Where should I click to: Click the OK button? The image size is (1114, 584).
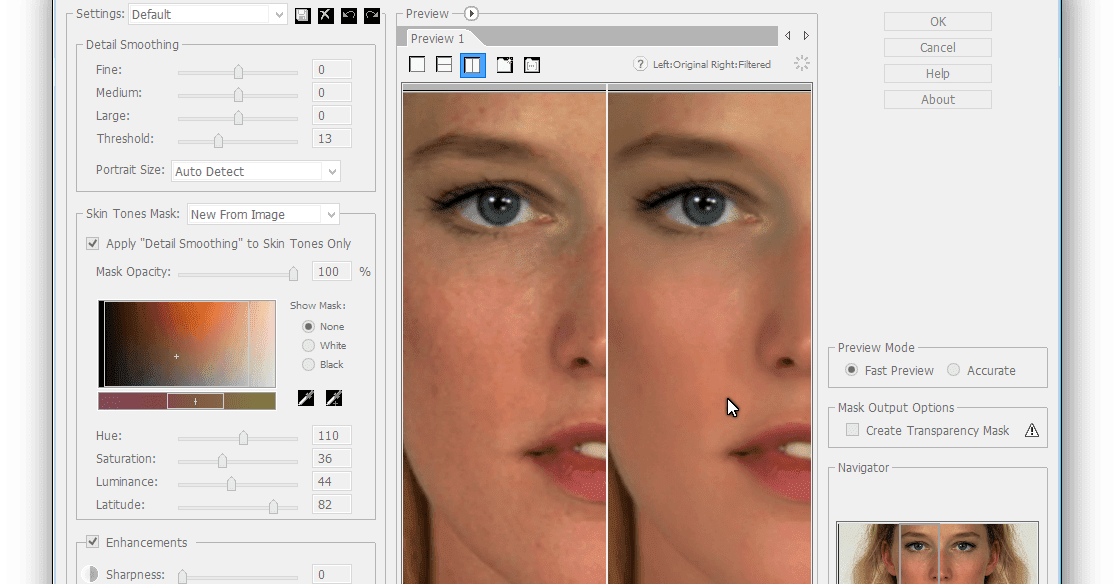[x=936, y=21]
